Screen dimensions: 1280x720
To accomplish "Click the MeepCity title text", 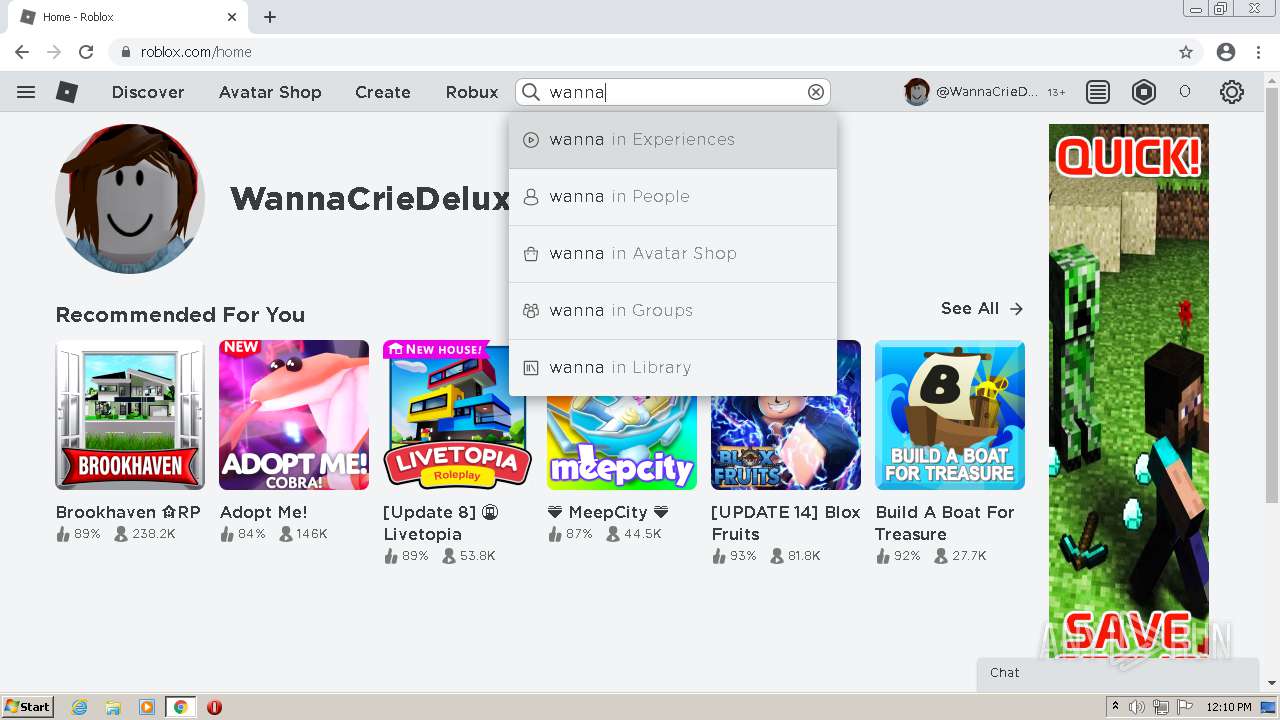I will tap(608, 512).
